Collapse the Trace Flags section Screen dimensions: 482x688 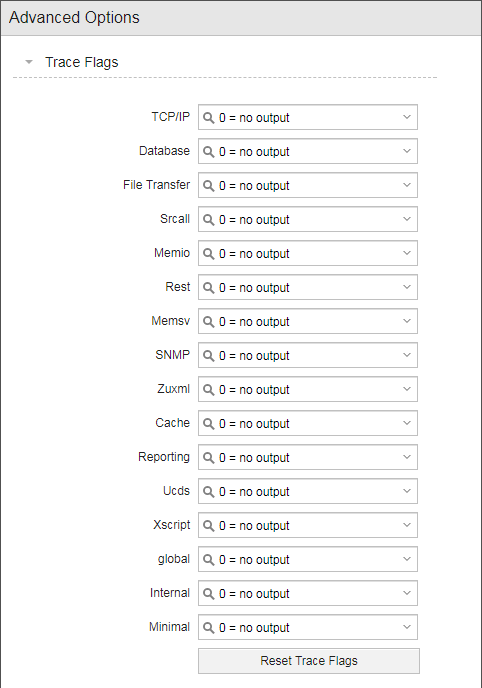pos(29,62)
